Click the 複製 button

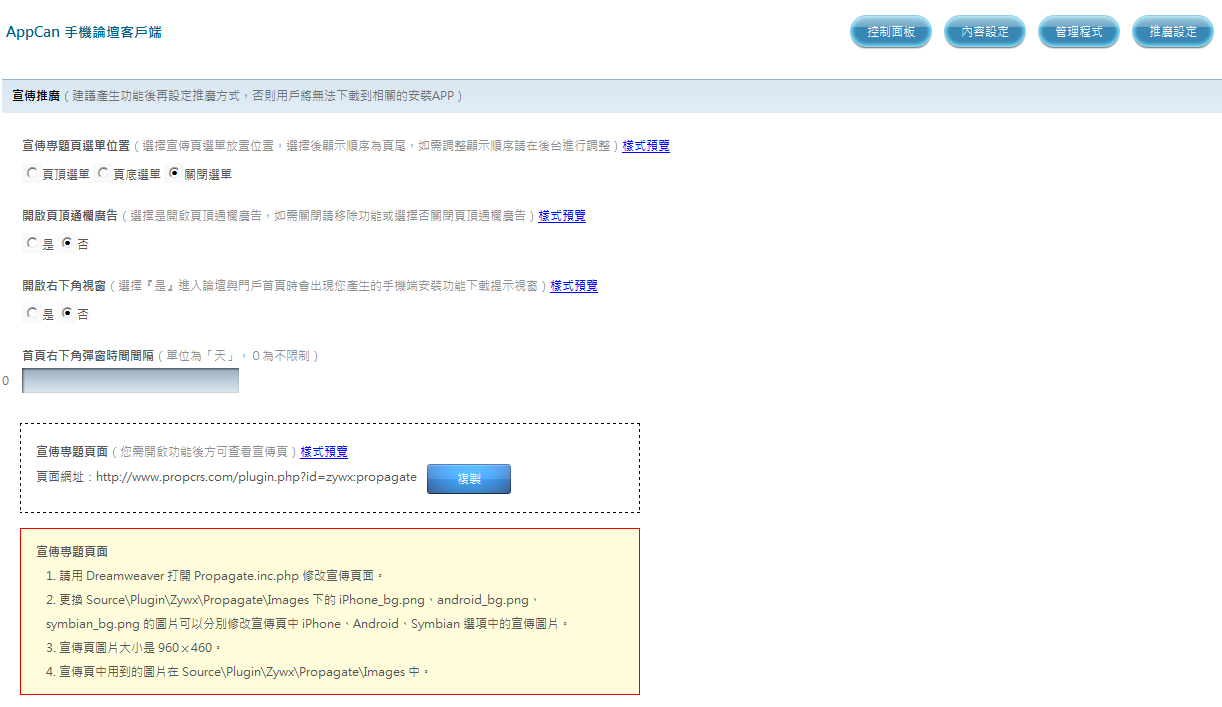pyautogui.click(x=469, y=479)
